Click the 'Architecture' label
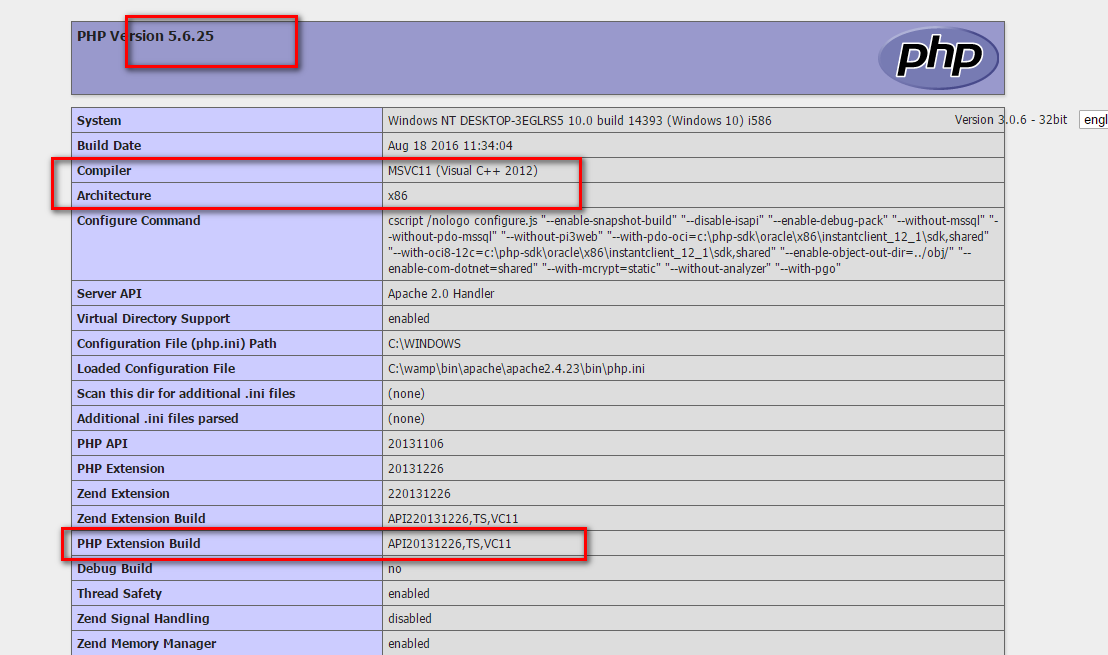The height and width of the screenshot is (655, 1108). pyautogui.click(x=114, y=196)
